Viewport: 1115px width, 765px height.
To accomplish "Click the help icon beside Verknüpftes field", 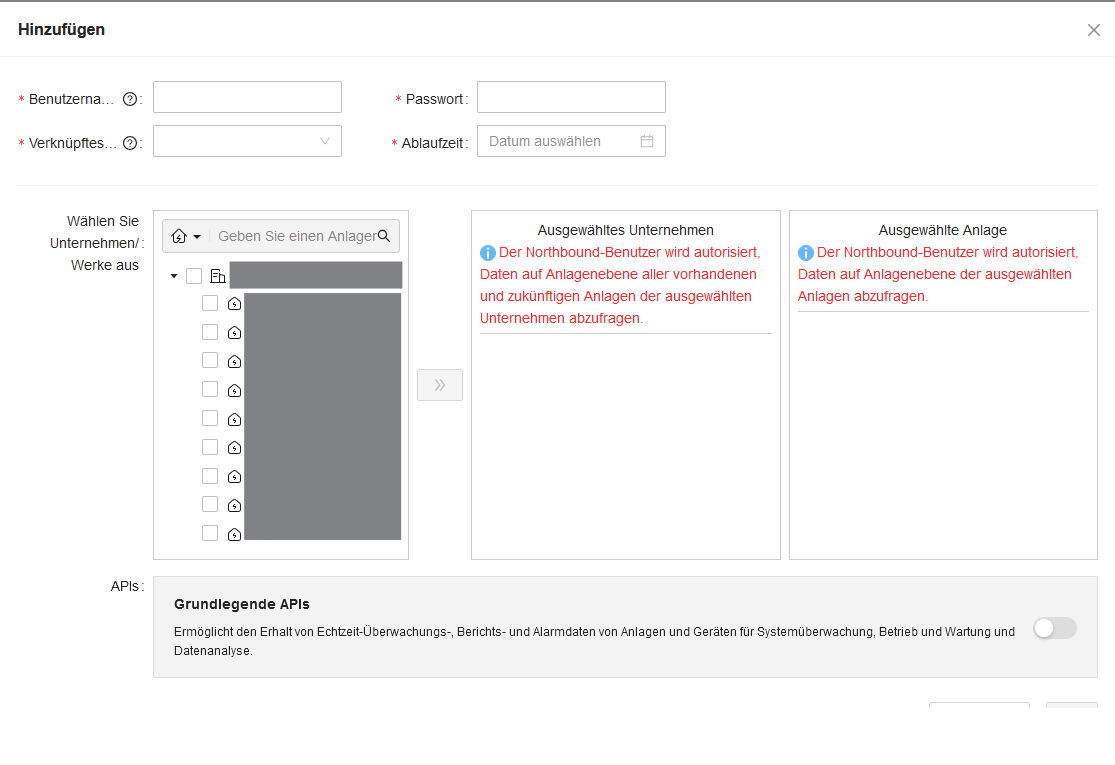I will [x=129, y=144].
